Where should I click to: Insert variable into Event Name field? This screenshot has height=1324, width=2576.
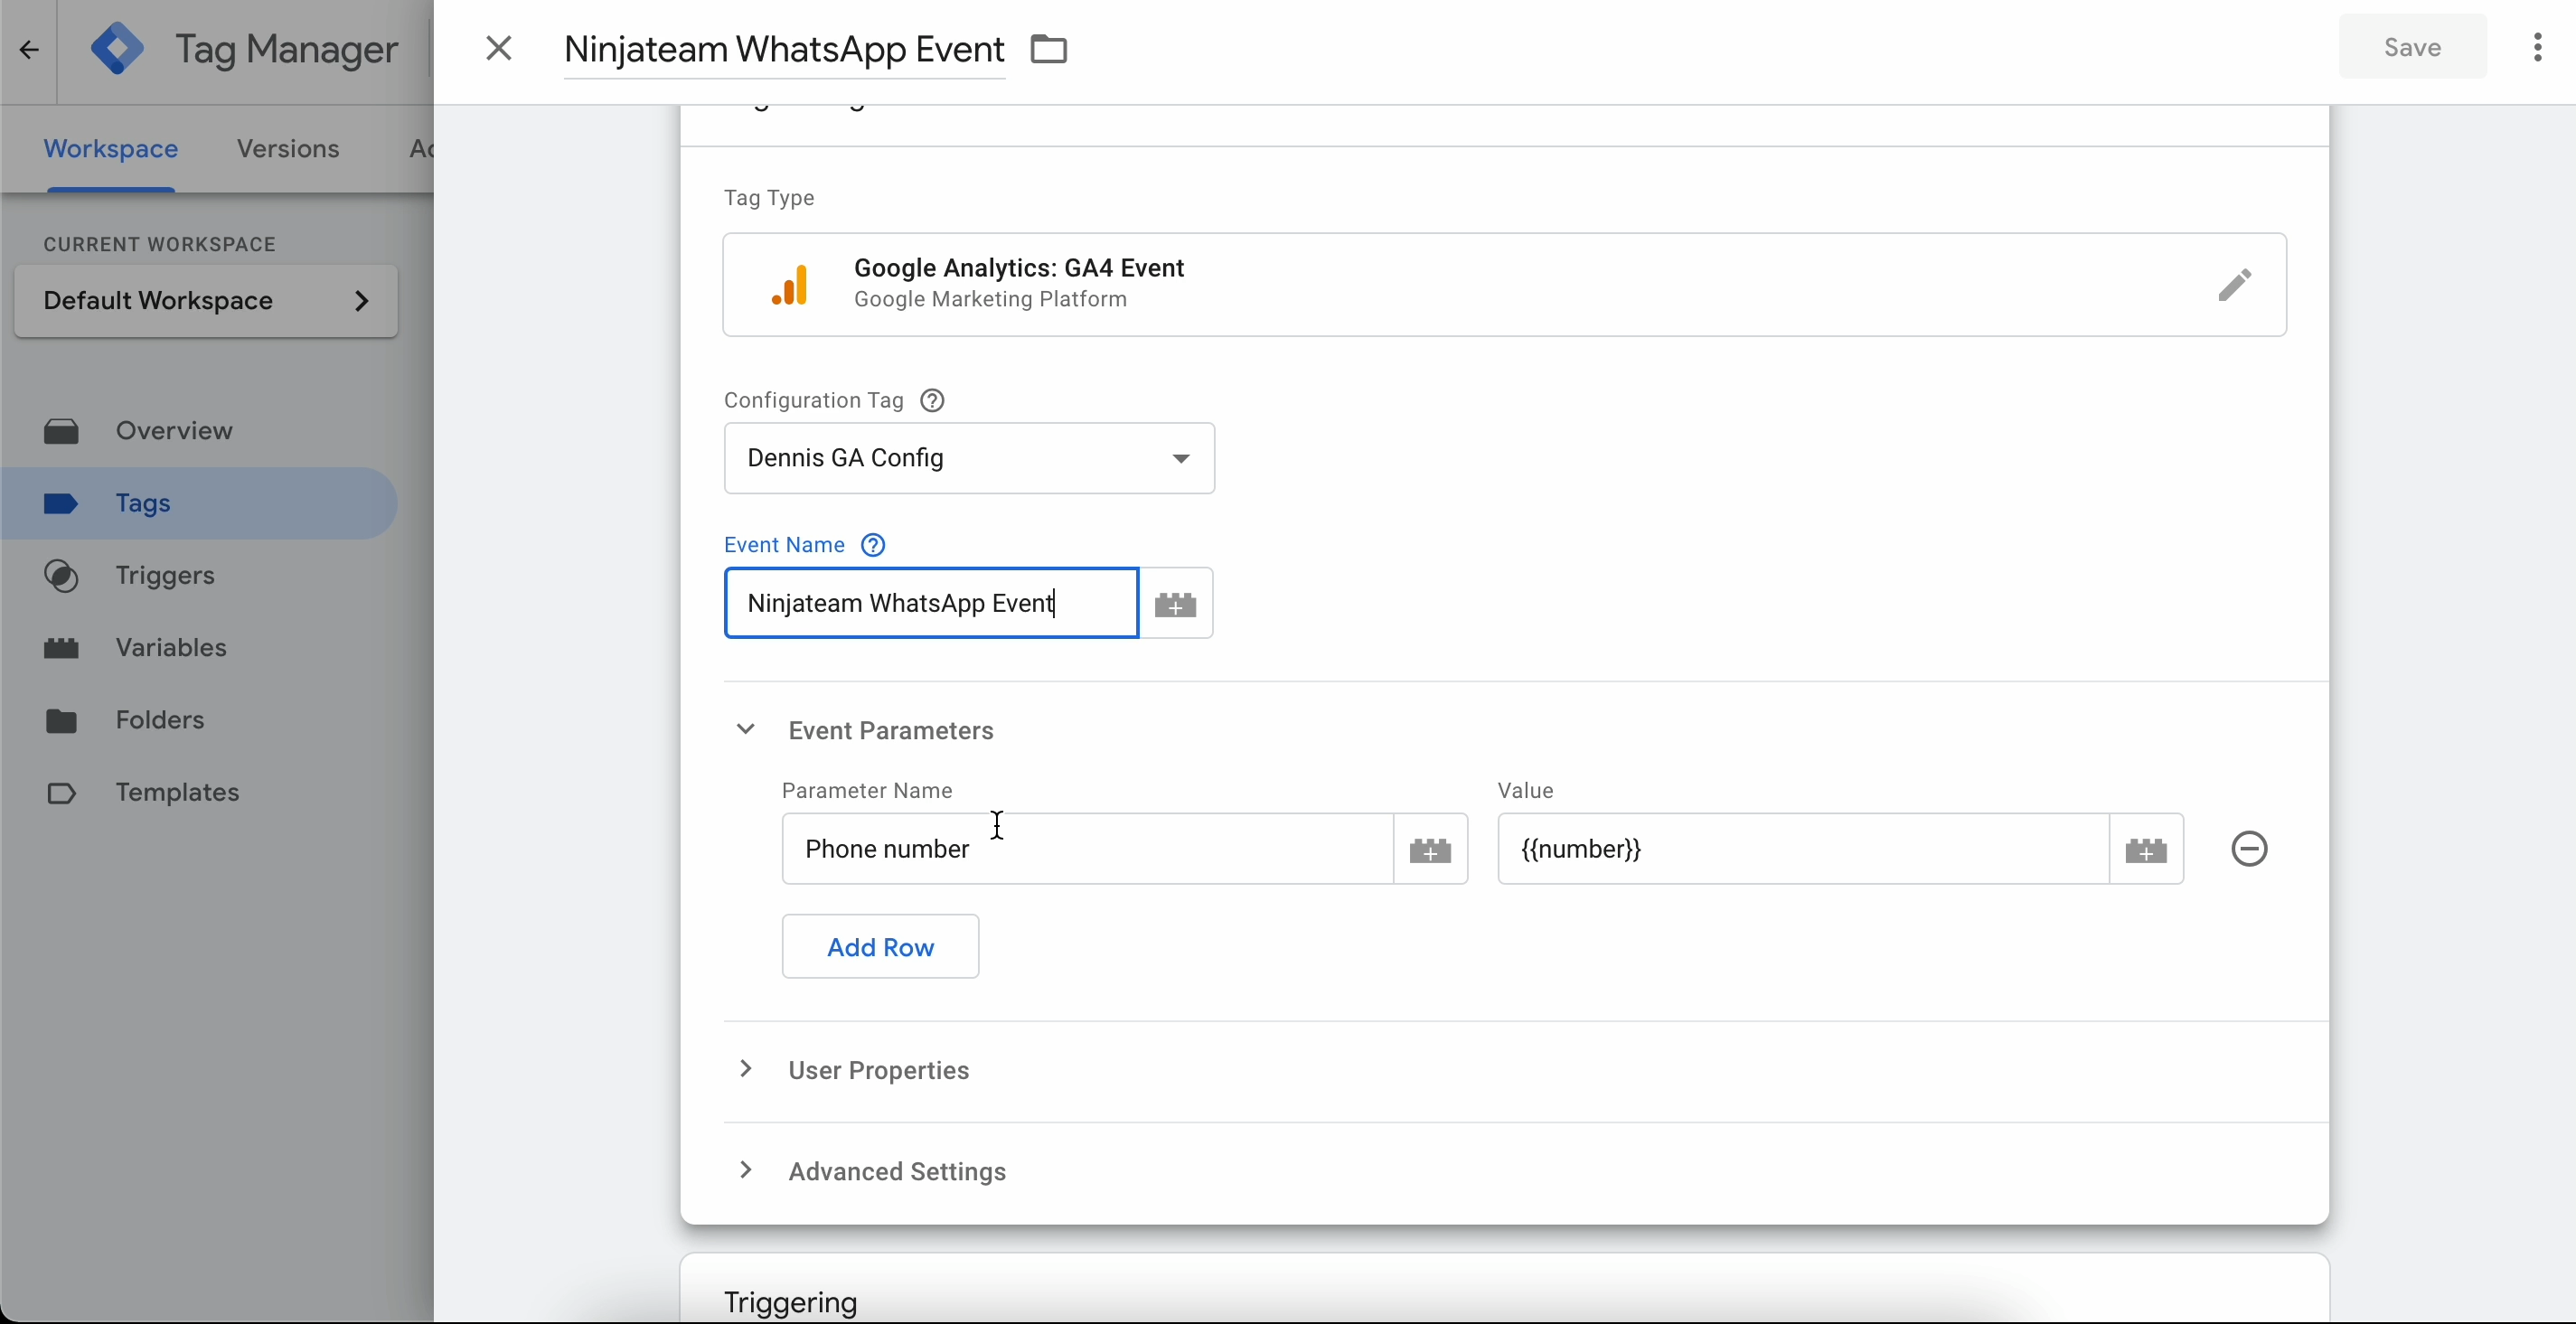pyautogui.click(x=1176, y=603)
